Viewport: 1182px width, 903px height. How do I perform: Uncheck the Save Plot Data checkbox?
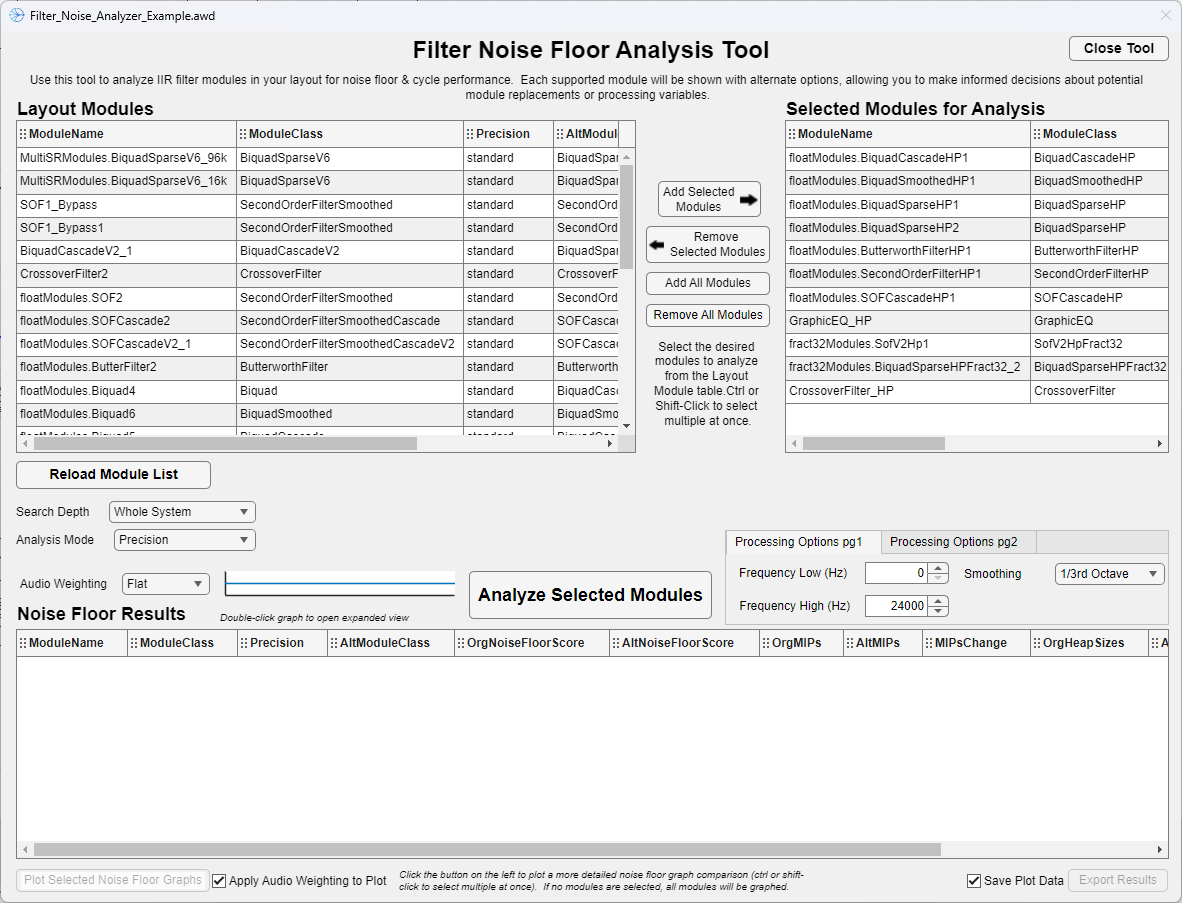[x=974, y=880]
